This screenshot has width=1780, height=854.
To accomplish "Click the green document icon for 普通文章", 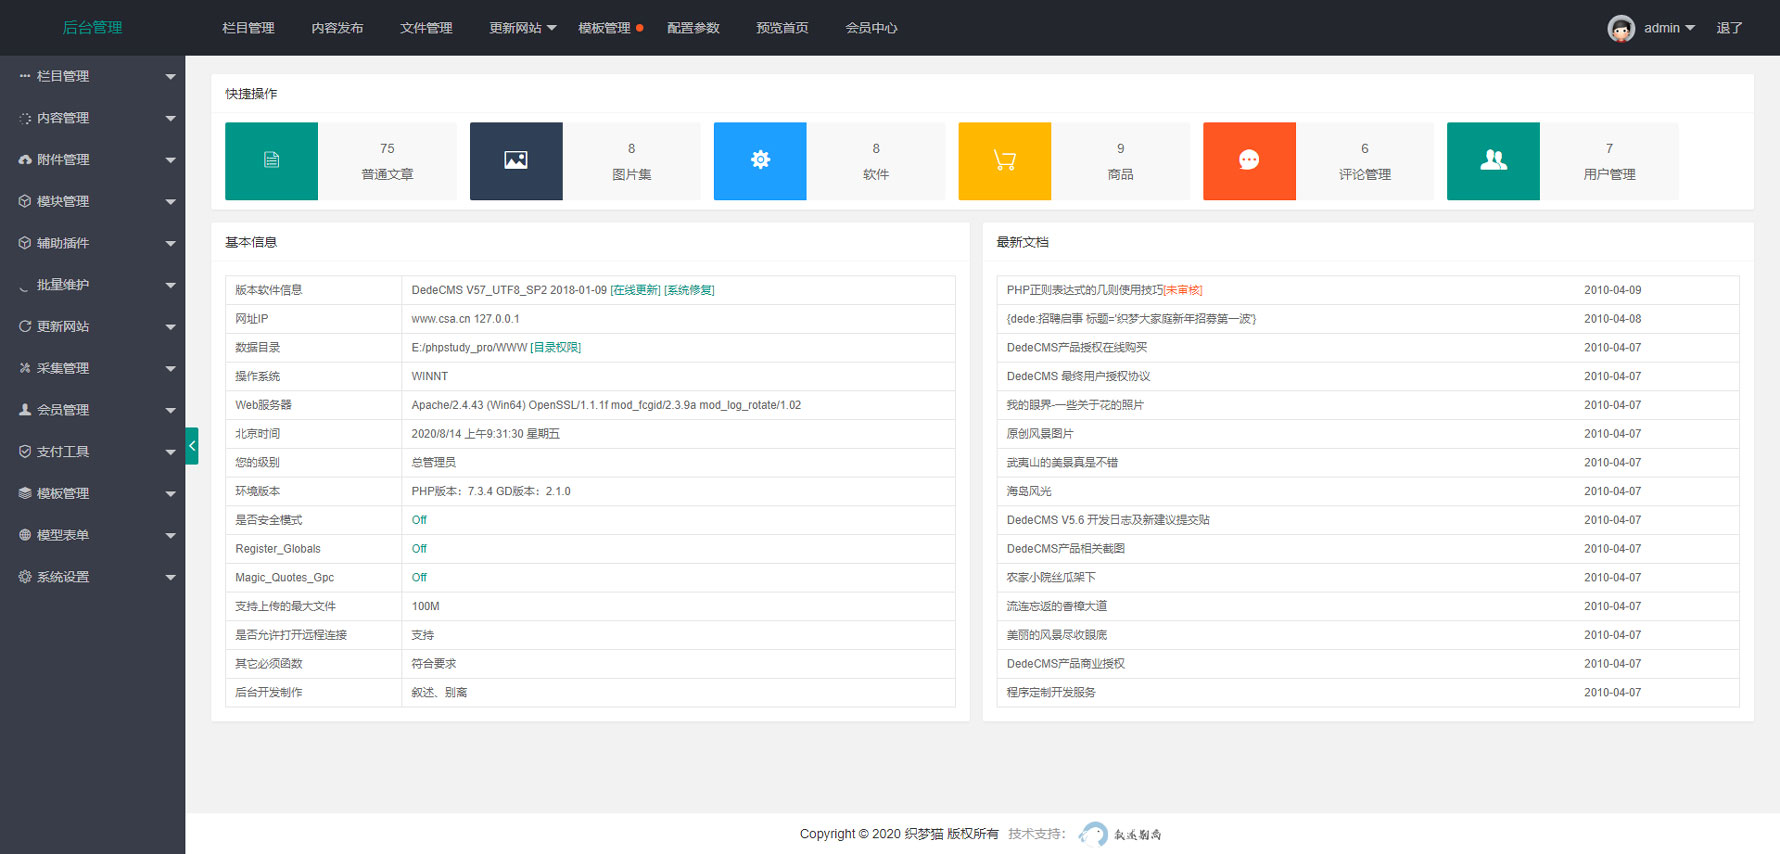I will click(x=271, y=161).
